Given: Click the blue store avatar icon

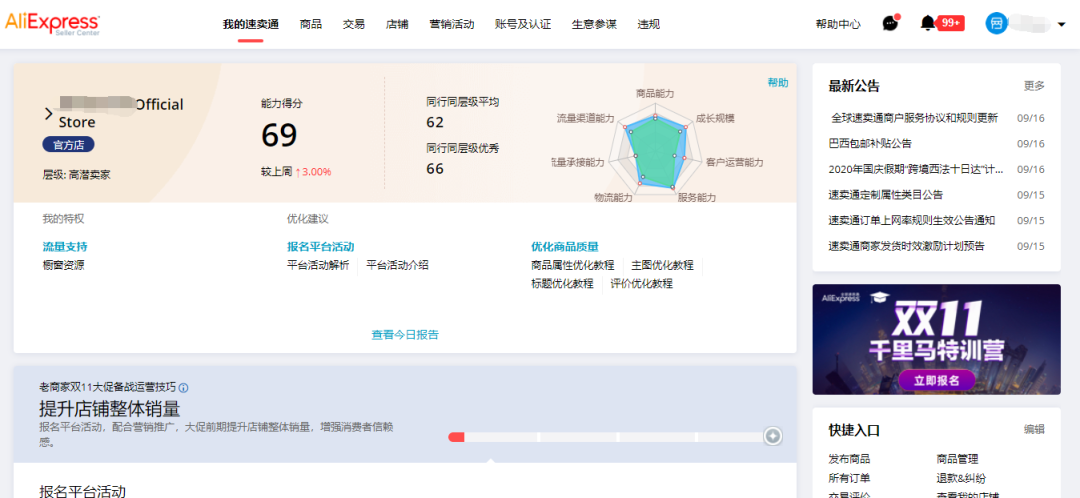Looking at the screenshot, I should pos(996,24).
